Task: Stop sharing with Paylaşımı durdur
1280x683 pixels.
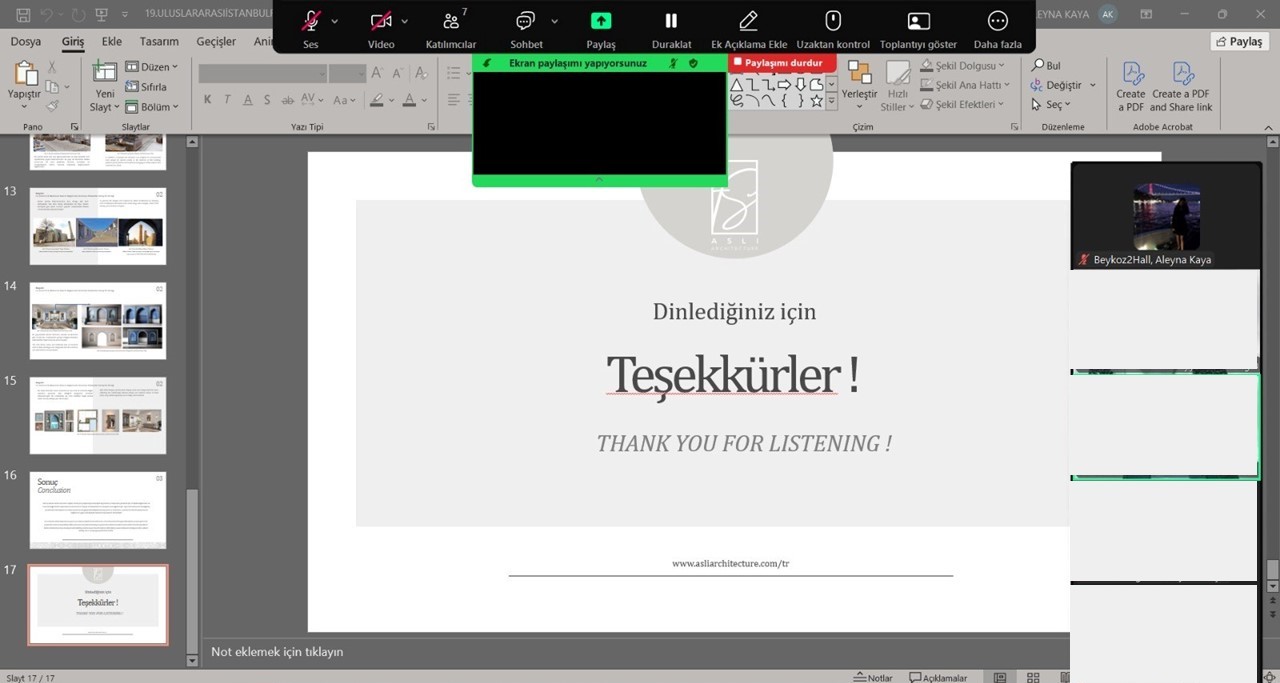Action: 782,62
